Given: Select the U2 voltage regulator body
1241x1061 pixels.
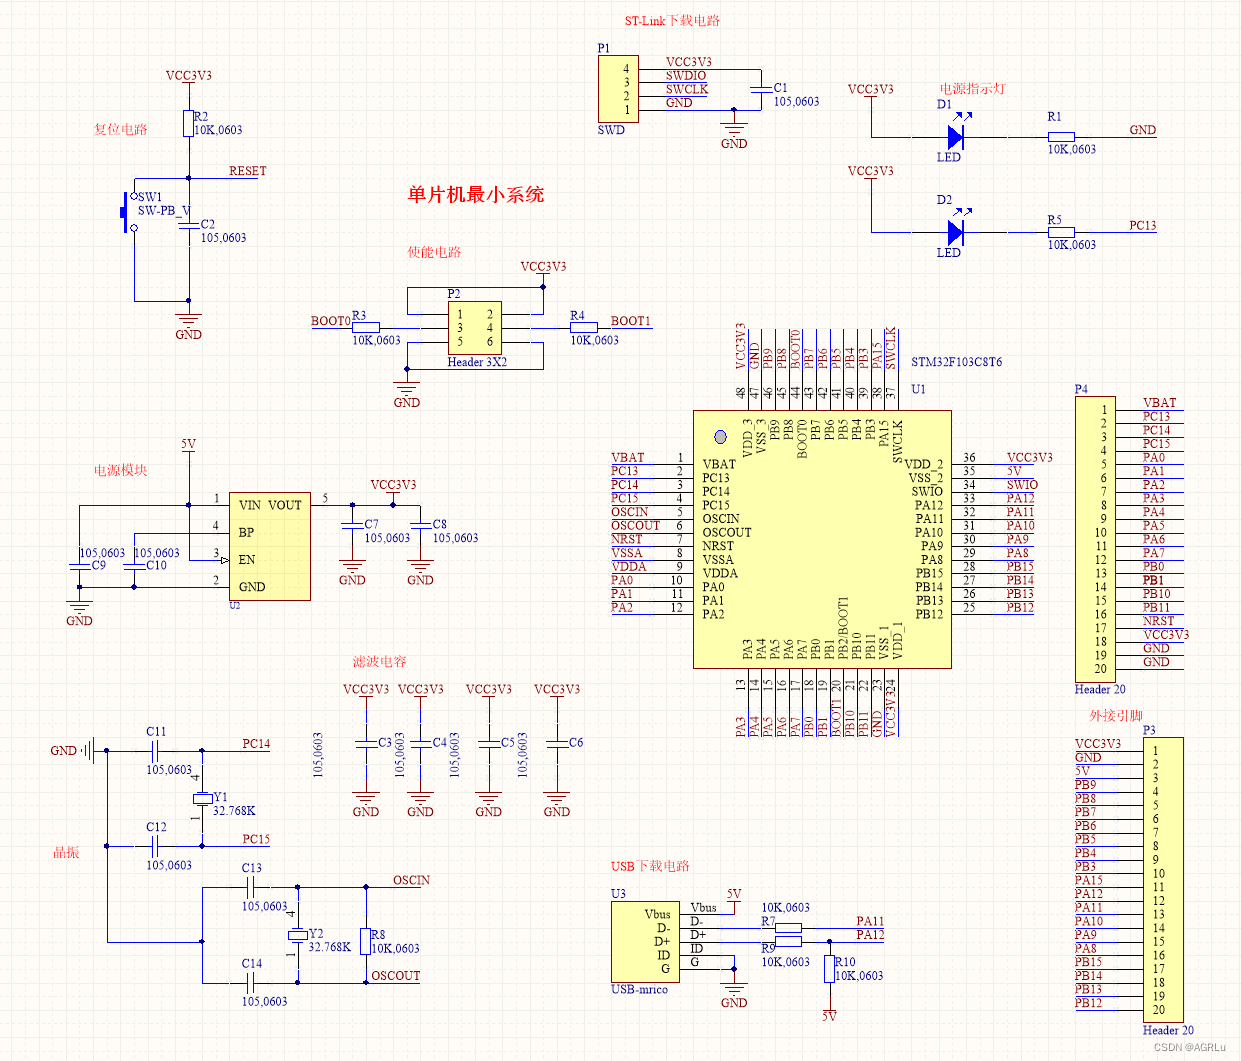Looking at the screenshot, I should [270, 546].
